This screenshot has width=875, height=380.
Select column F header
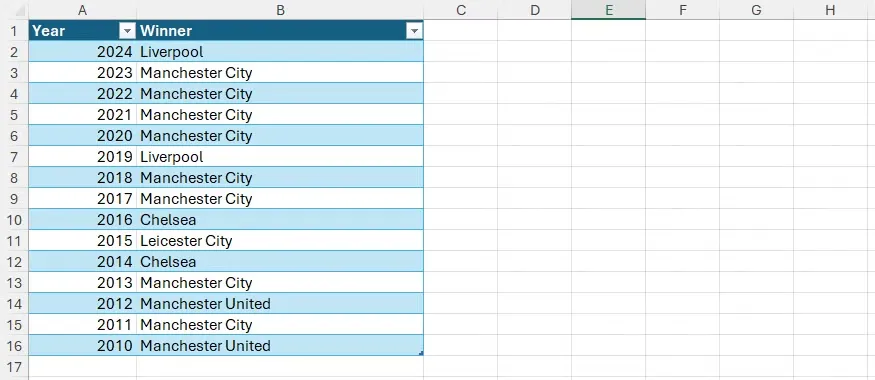point(682,10)
